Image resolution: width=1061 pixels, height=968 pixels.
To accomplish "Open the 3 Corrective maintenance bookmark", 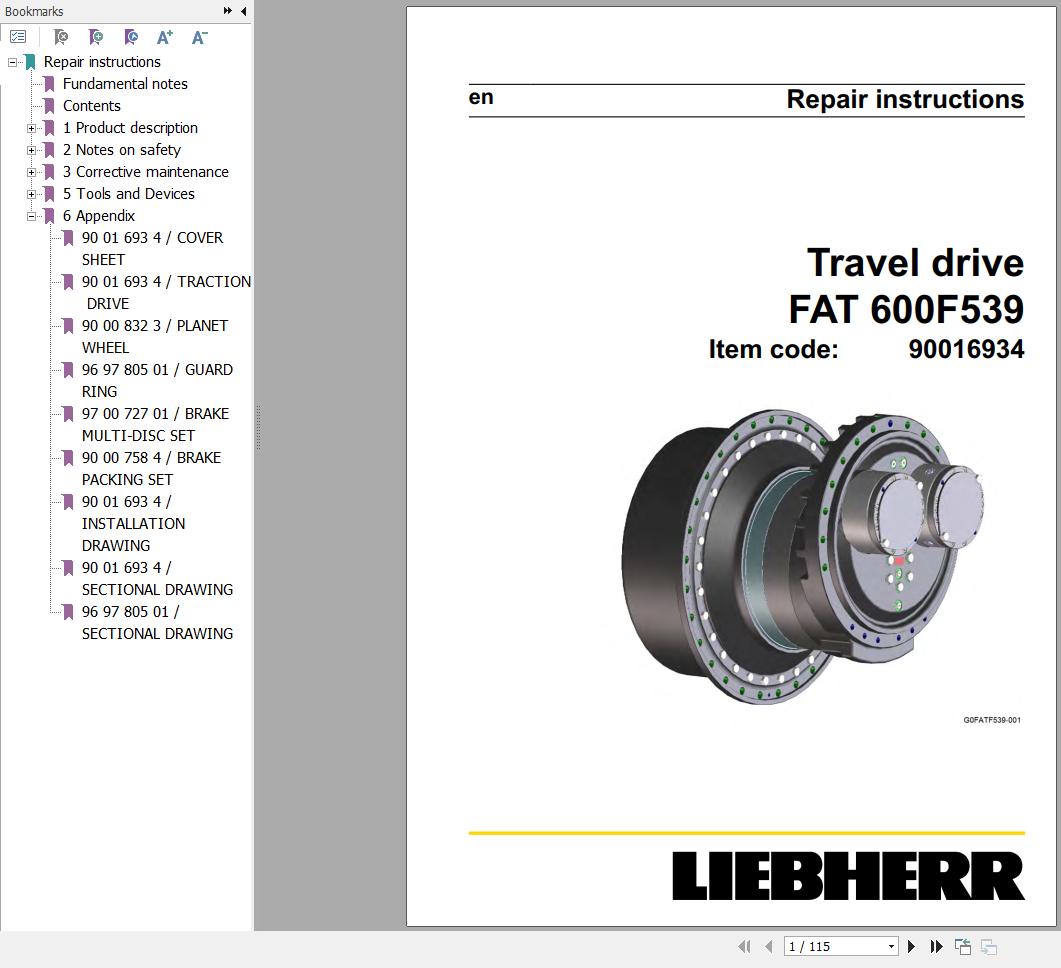I will pyautogui.click(x=145, y=172).
